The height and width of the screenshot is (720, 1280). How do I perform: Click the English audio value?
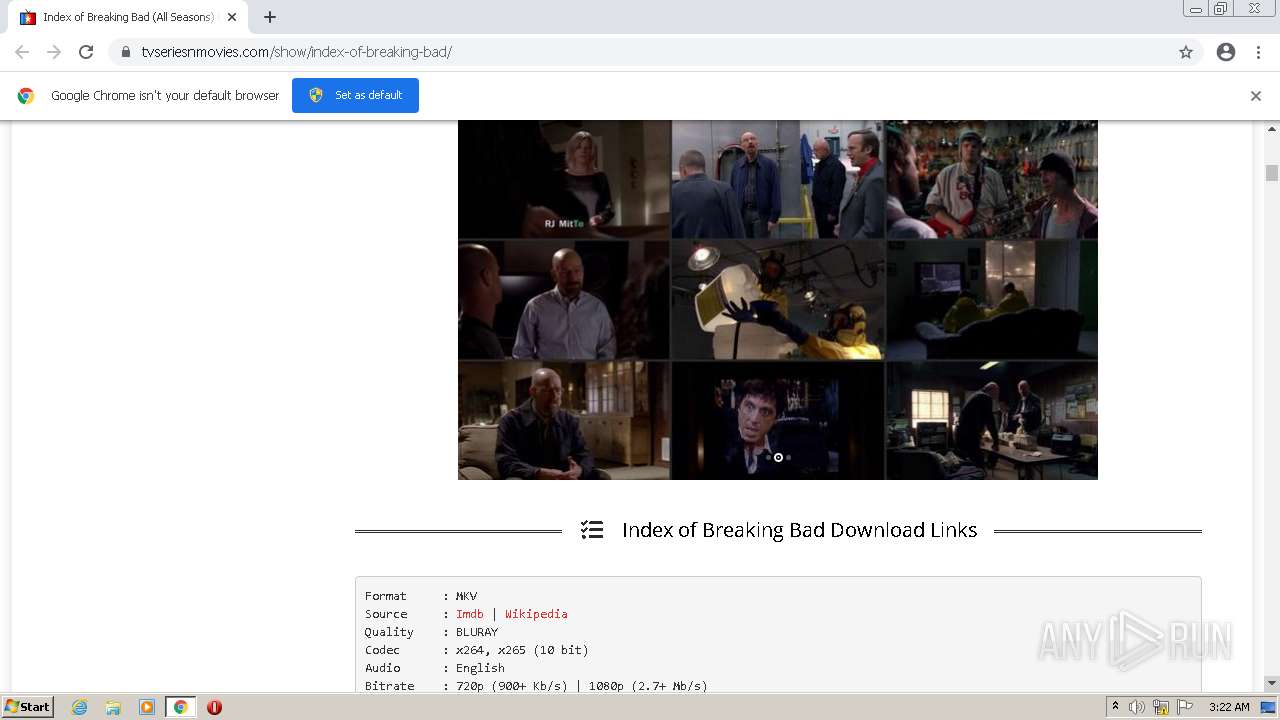tap(480, 668)
